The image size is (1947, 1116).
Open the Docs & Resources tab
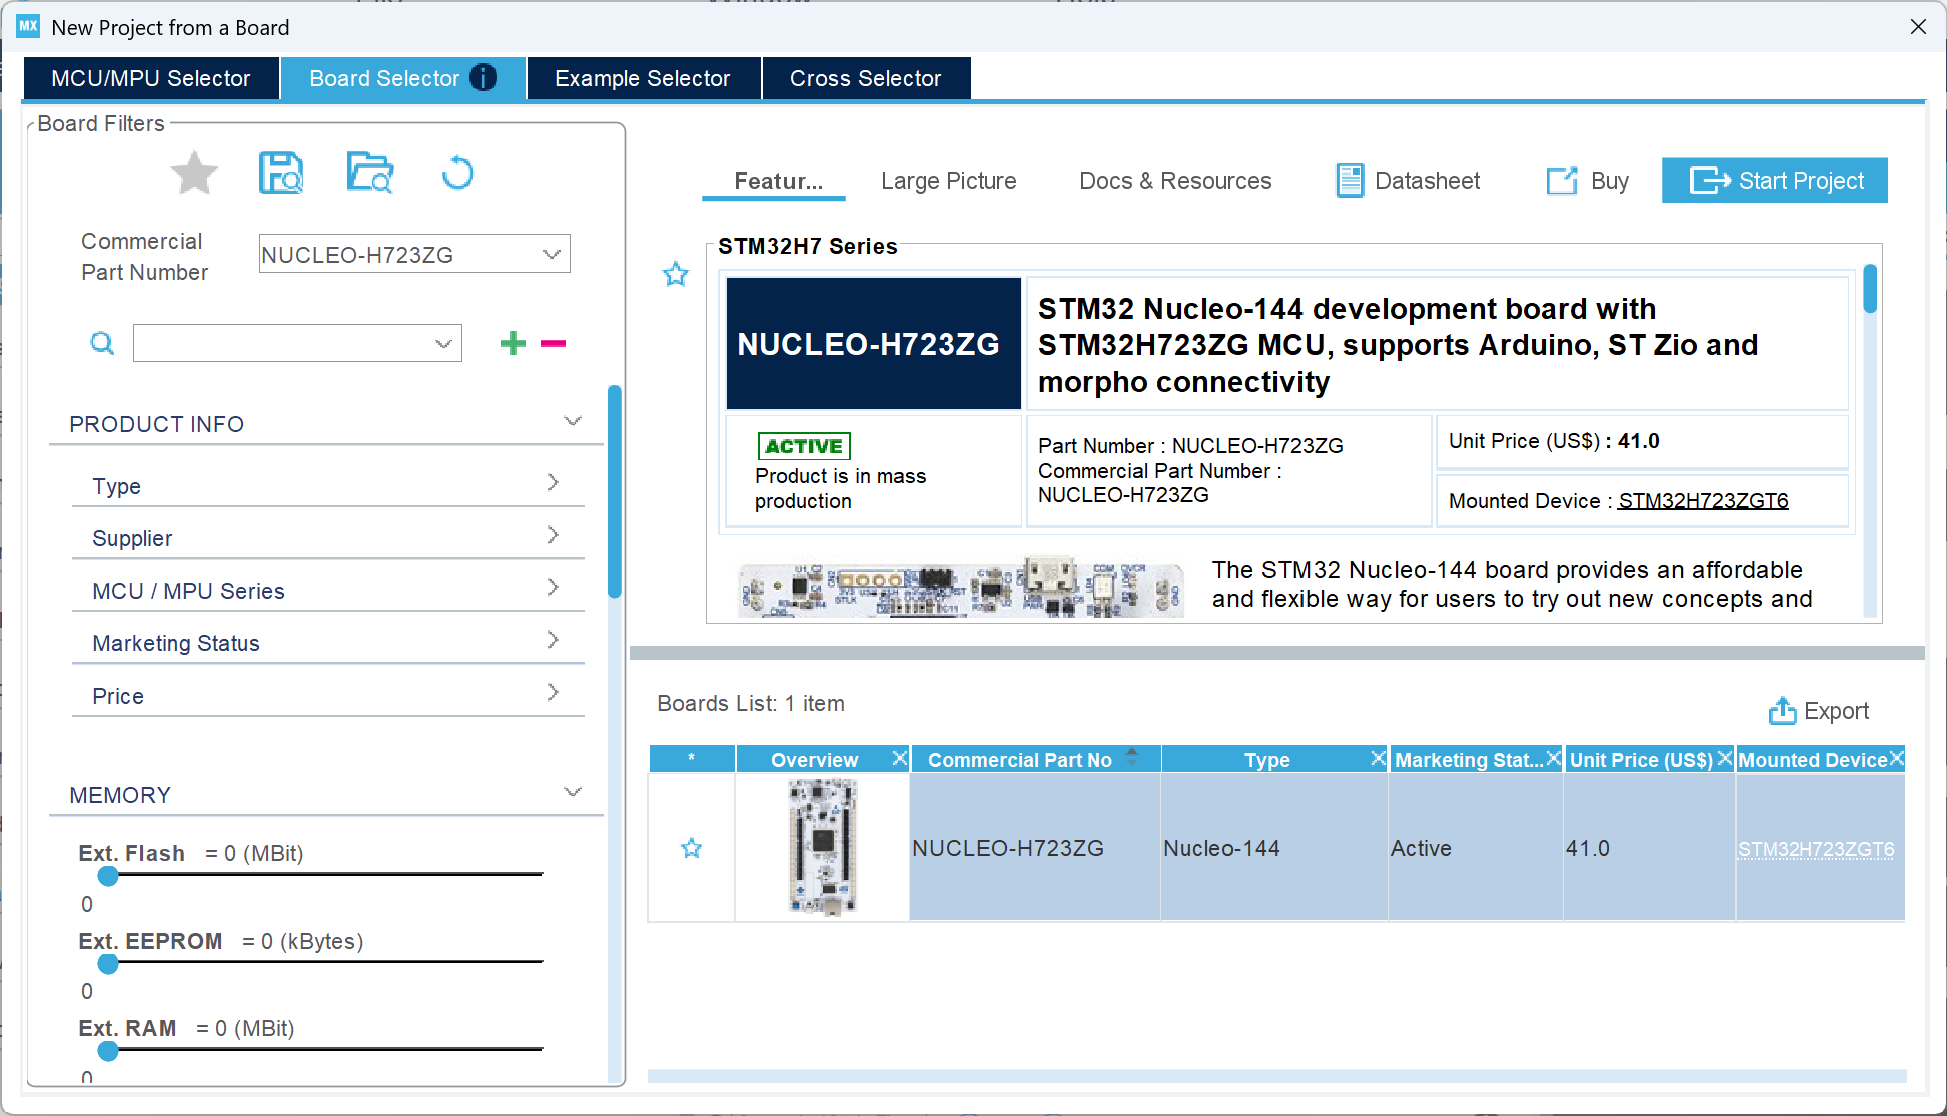pos(1175,181)
